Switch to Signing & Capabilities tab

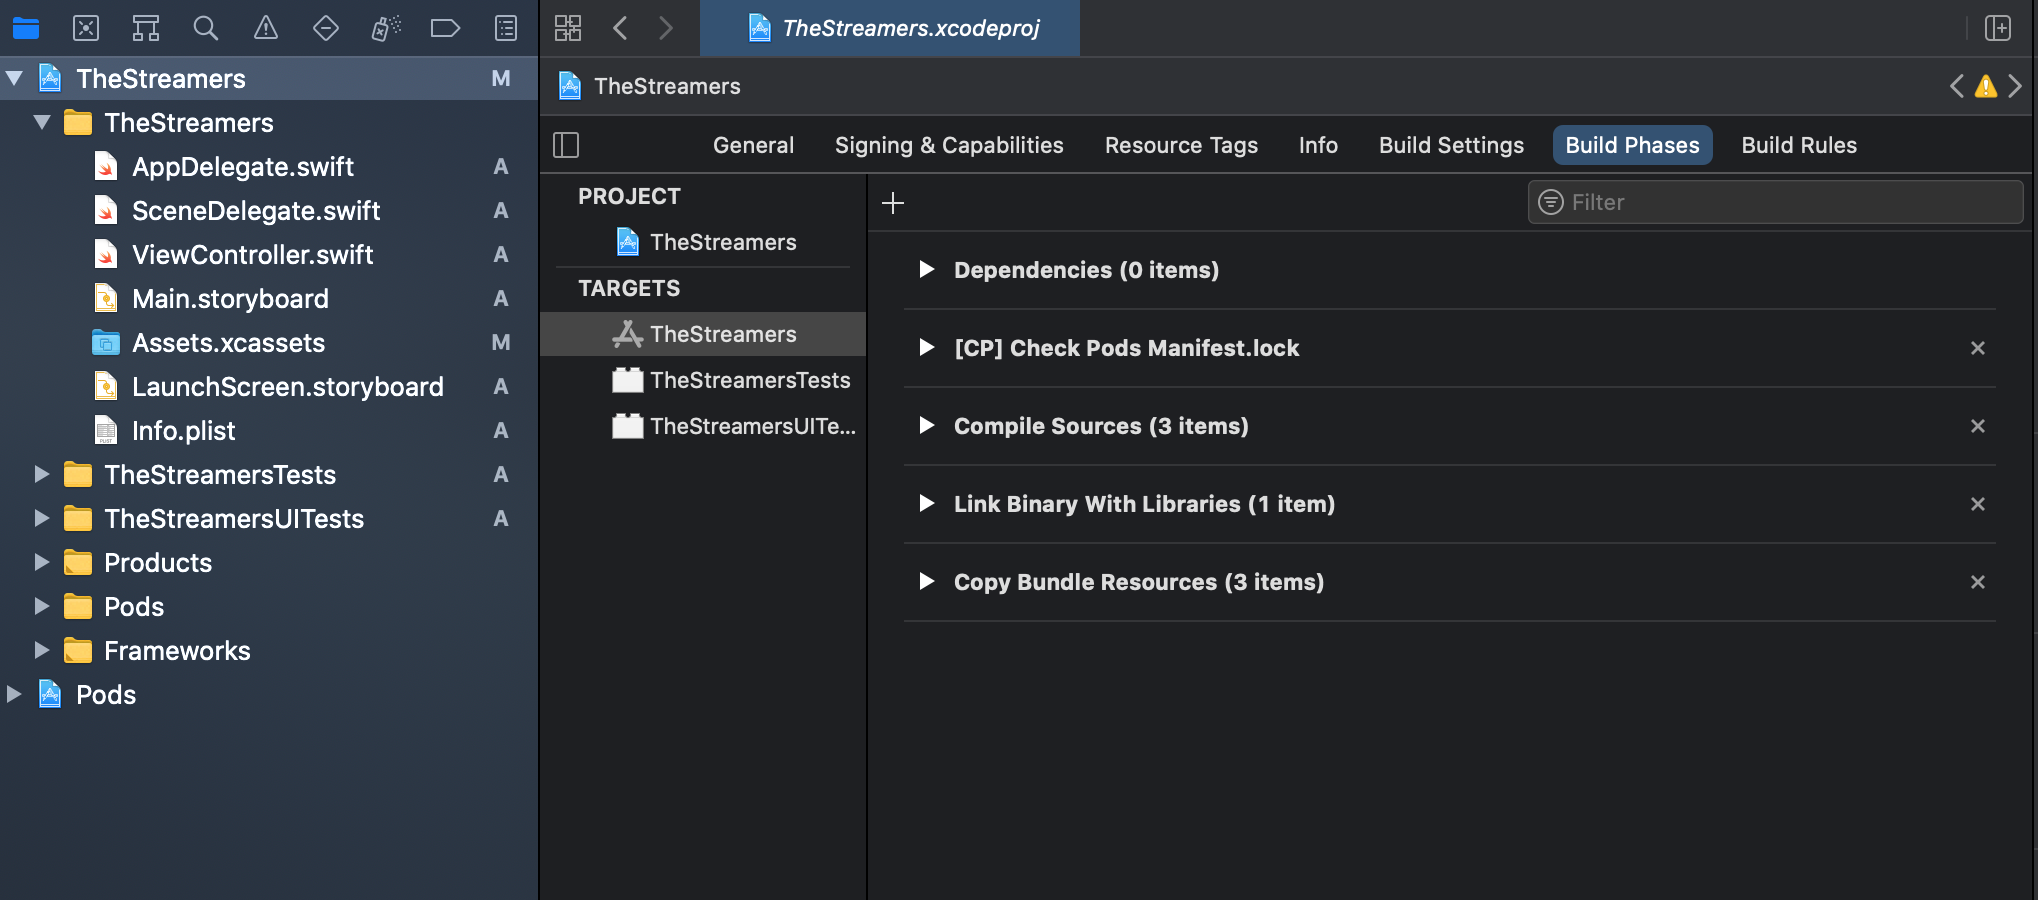point(949,145)
